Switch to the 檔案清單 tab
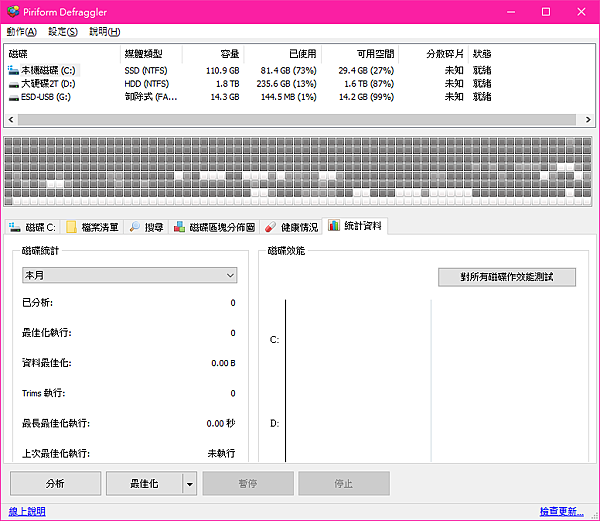 tap(92, 227)
